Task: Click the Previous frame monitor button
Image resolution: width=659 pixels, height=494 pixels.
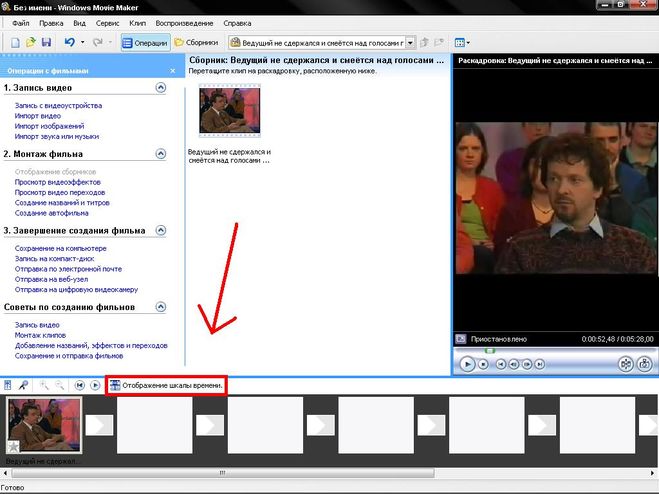Action: click(x=514, y=364)
